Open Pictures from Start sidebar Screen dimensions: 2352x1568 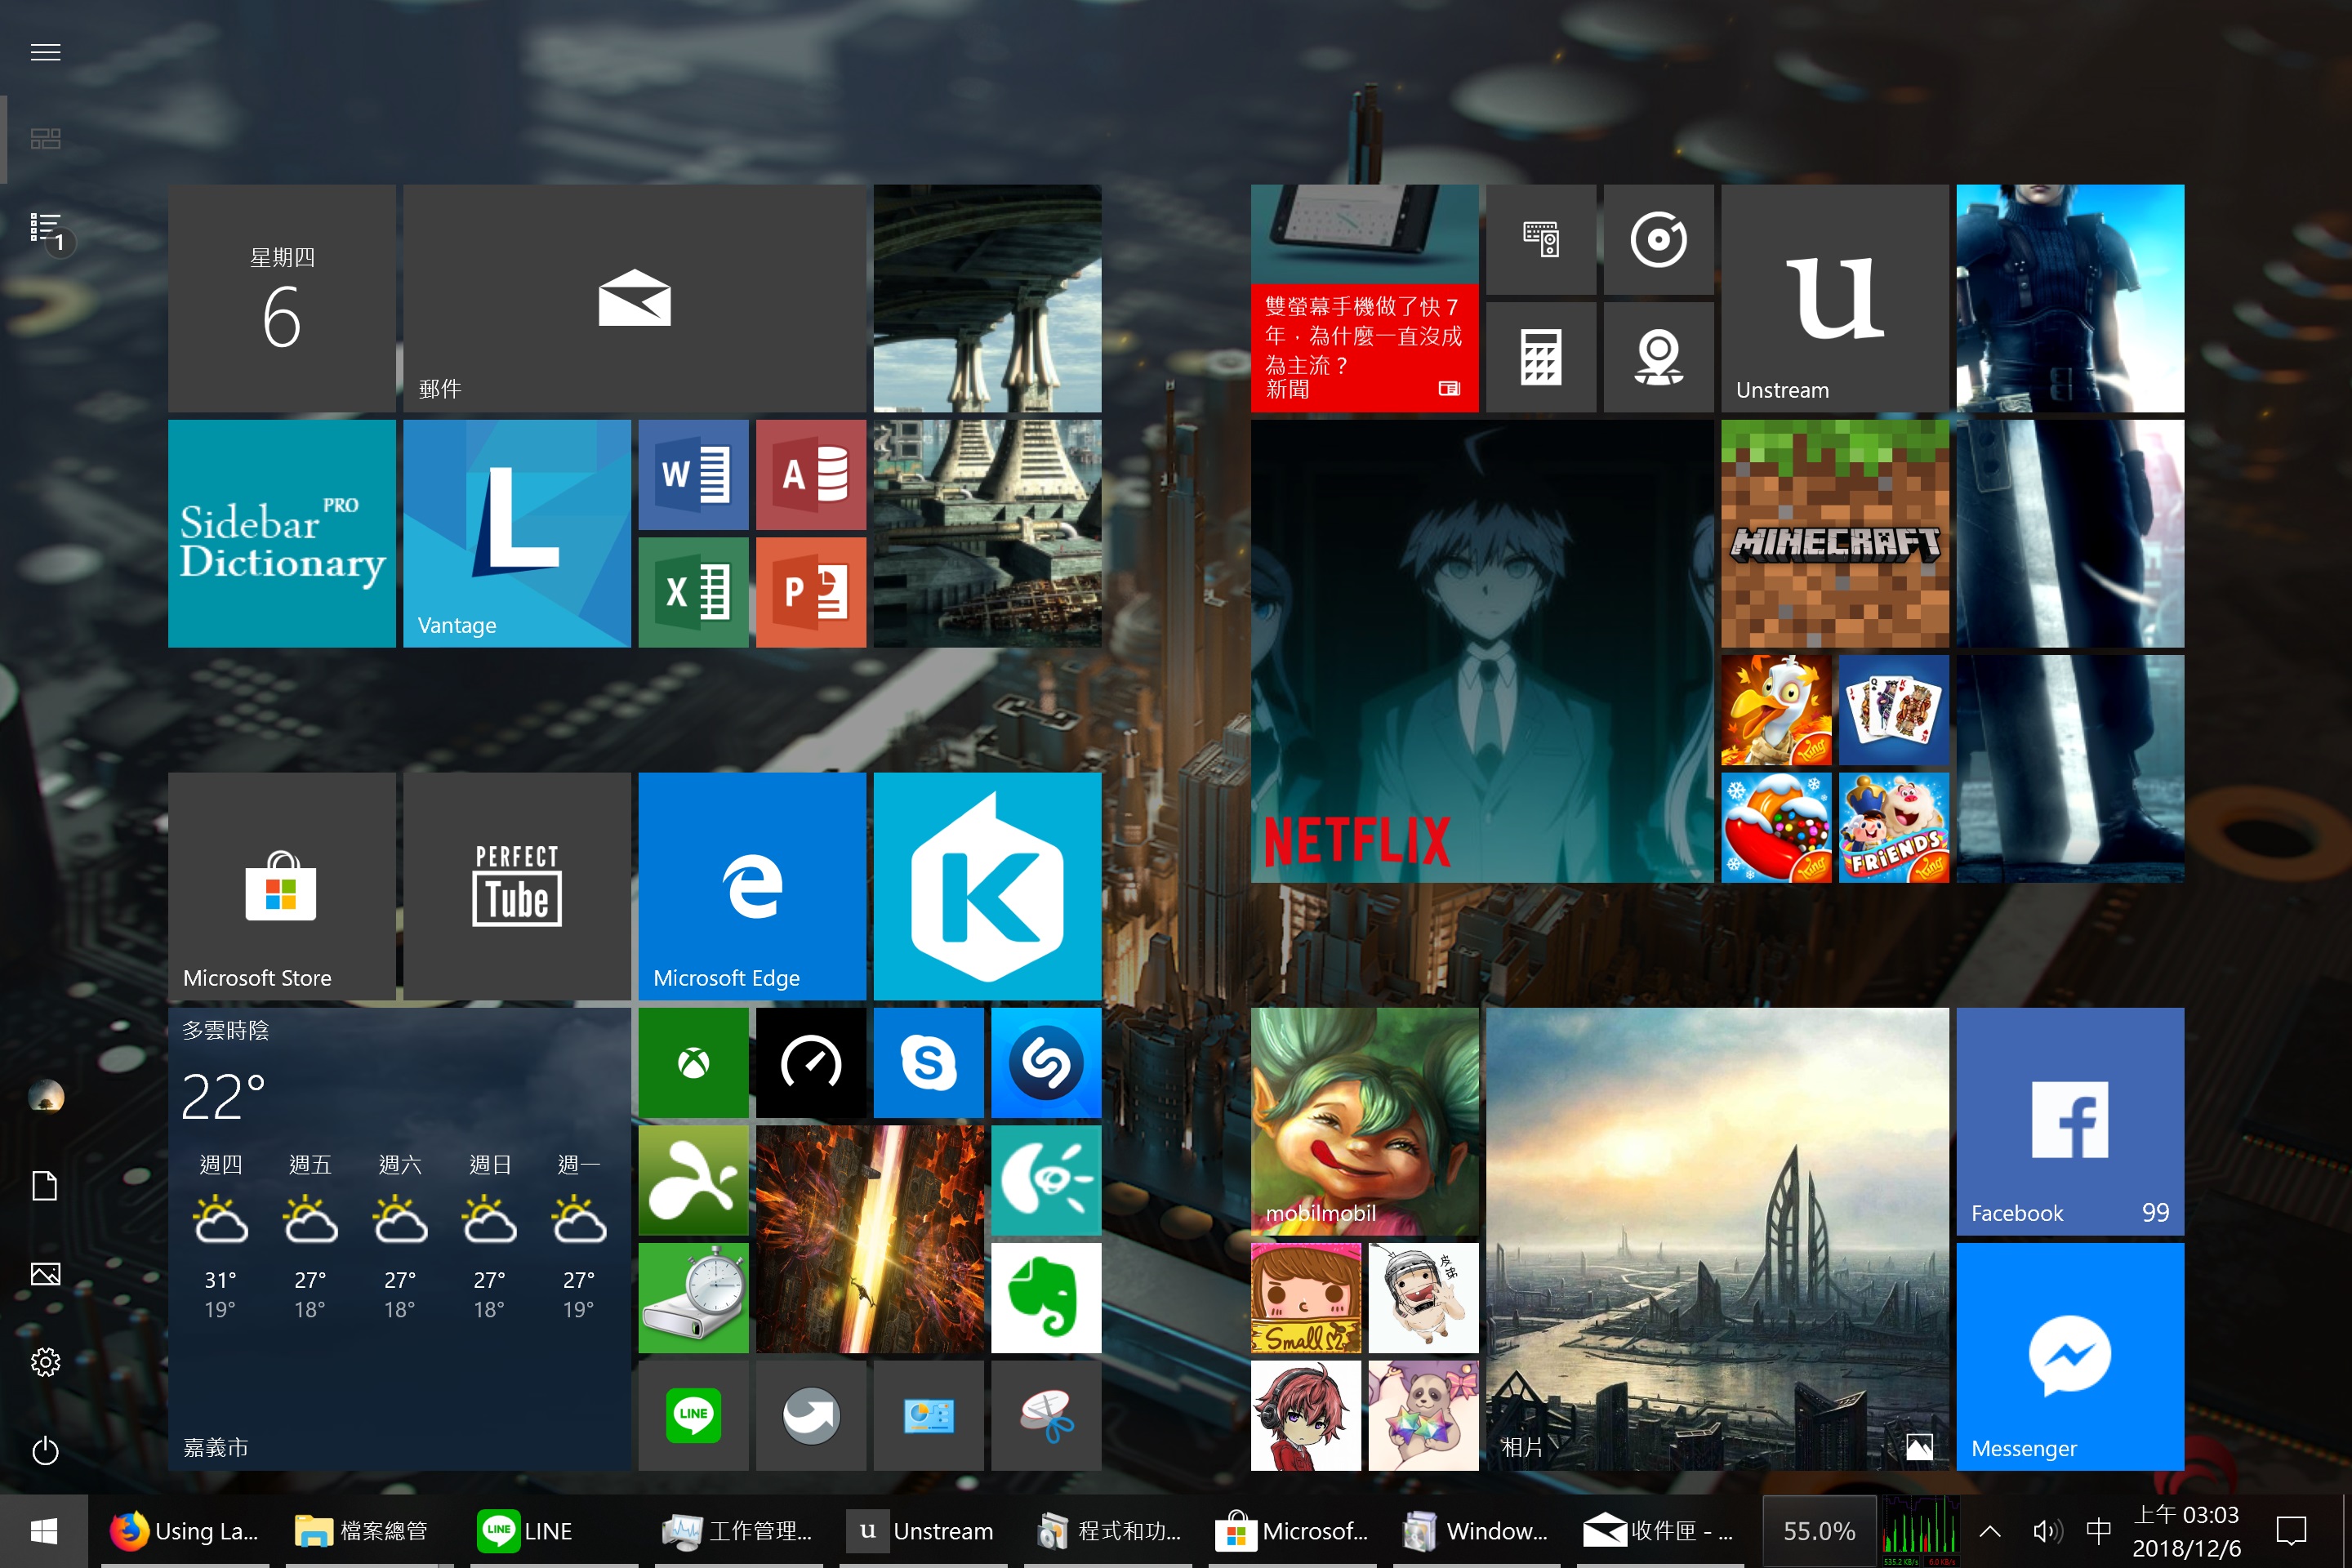pos(45,1274)
